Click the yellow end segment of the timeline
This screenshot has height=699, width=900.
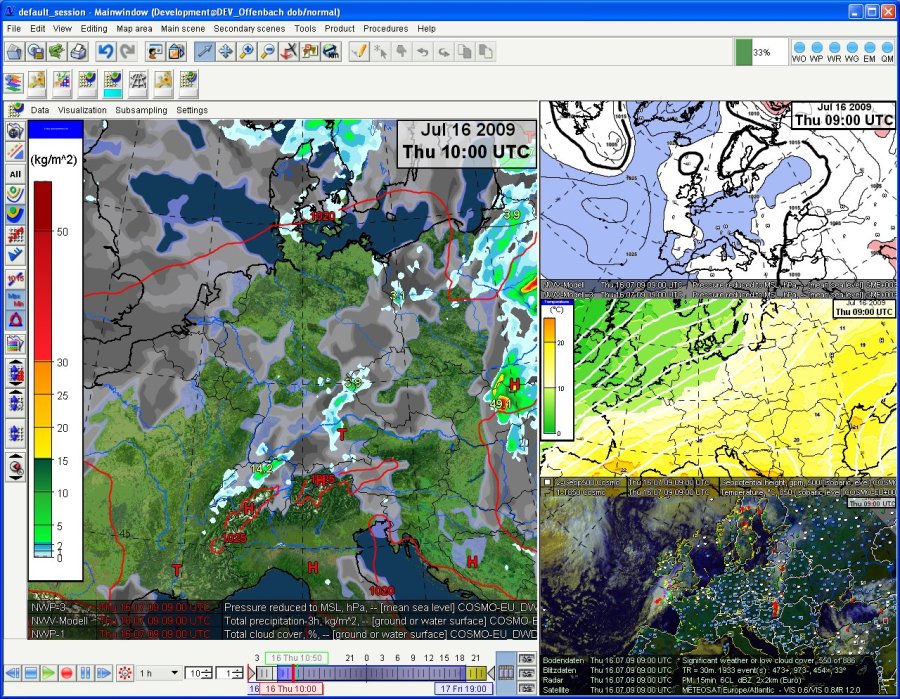[x=475, y=673]
